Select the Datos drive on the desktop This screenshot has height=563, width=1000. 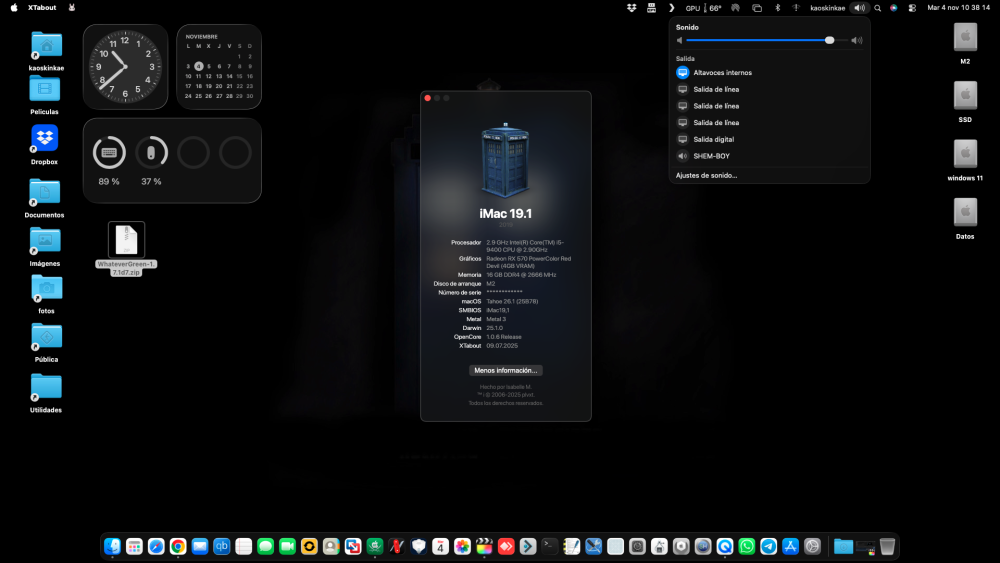click(965, 212)
